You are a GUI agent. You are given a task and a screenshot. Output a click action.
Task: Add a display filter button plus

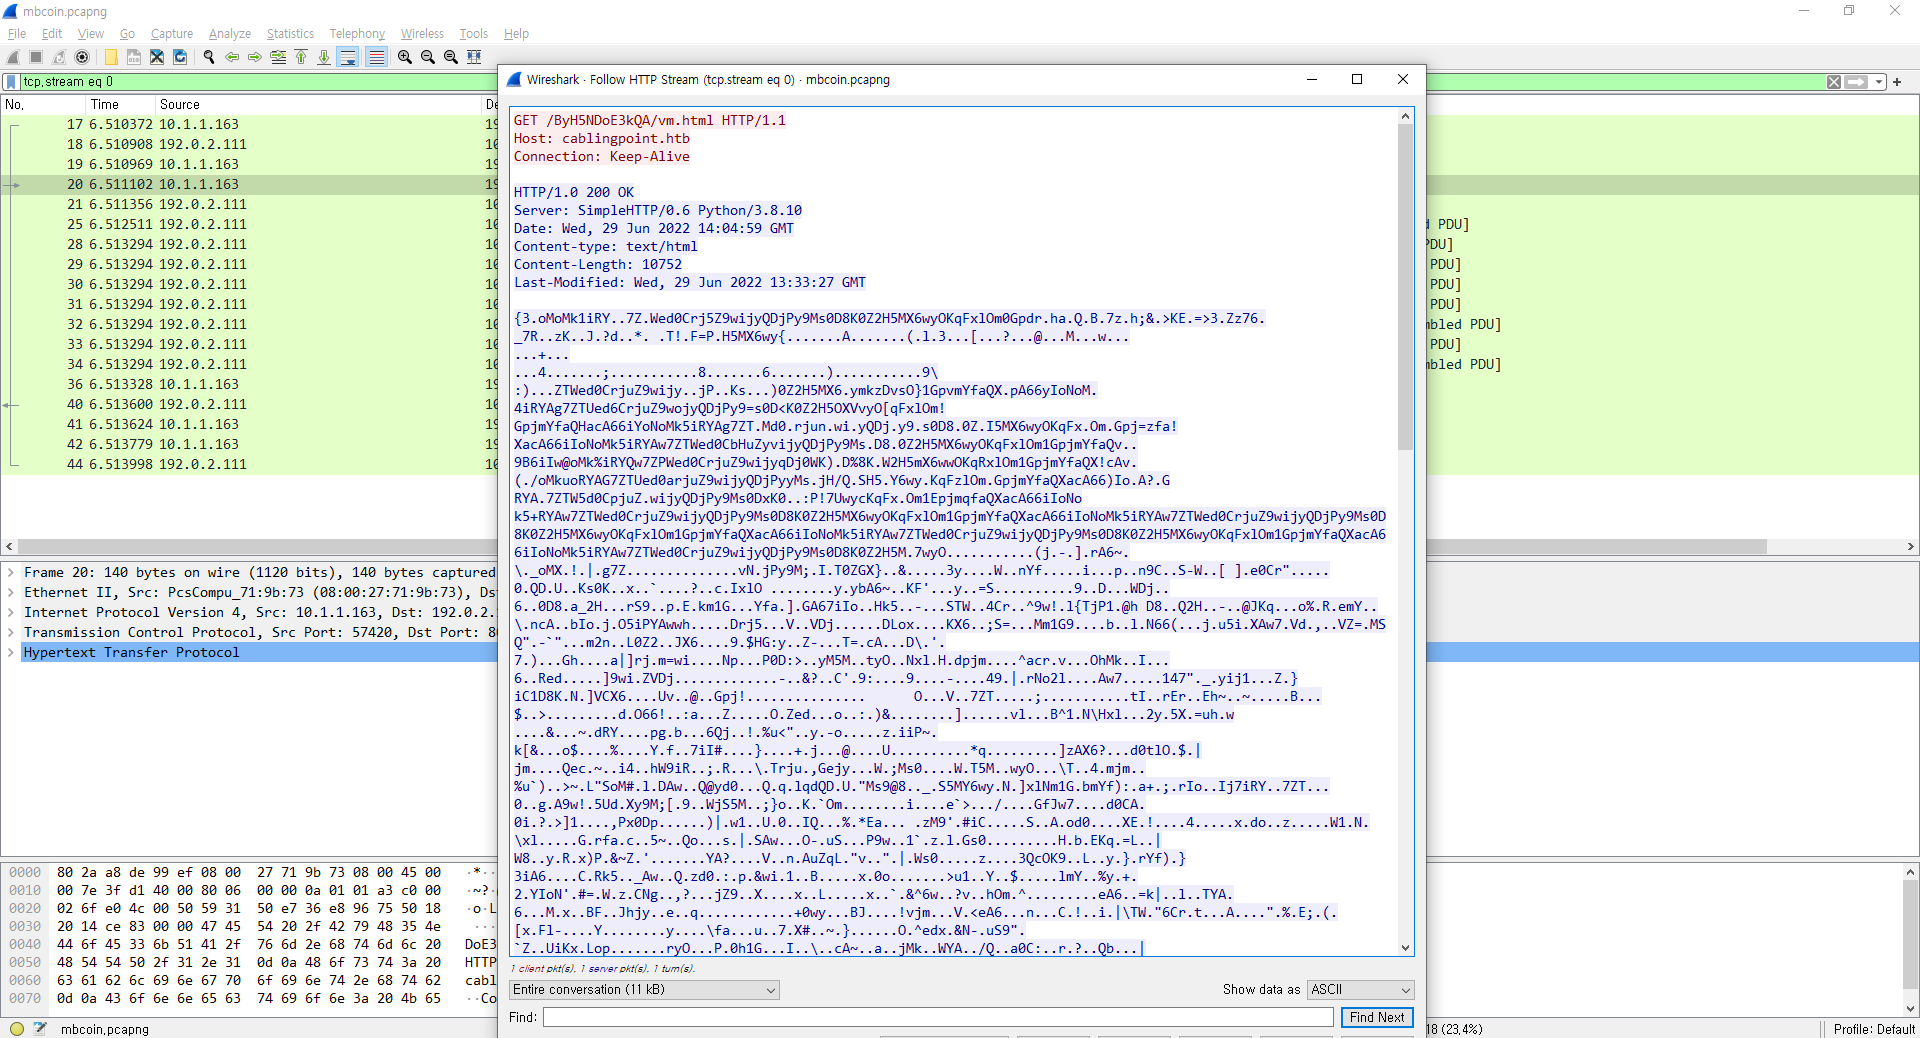(x=1897, y=82)
